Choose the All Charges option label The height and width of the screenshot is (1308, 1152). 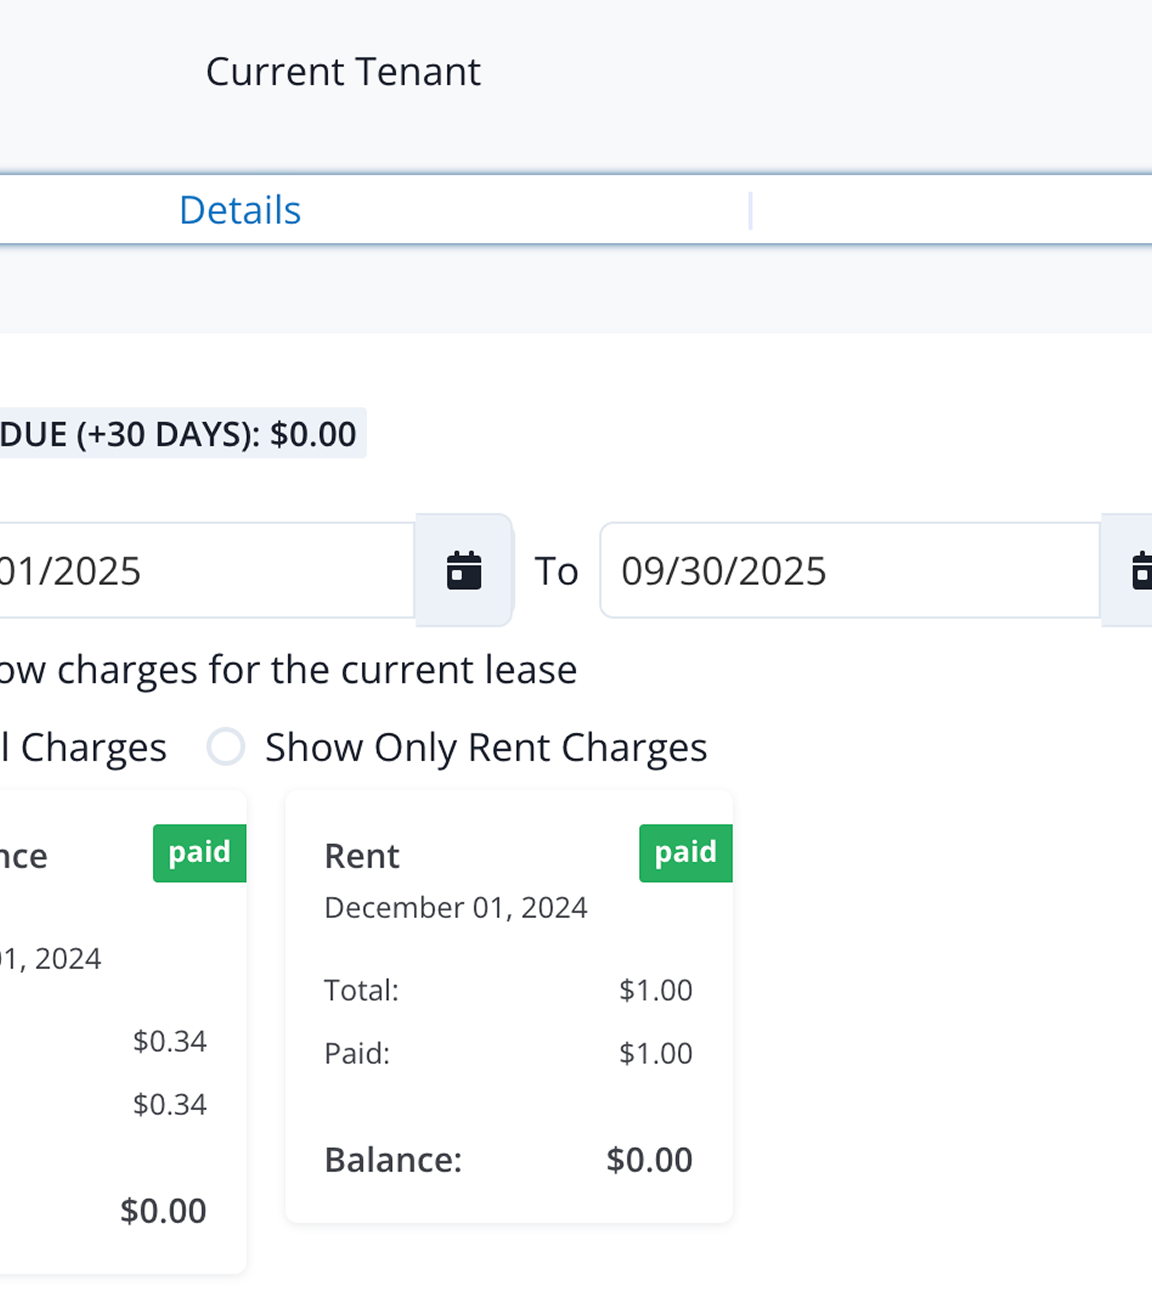tap(84, 748)
